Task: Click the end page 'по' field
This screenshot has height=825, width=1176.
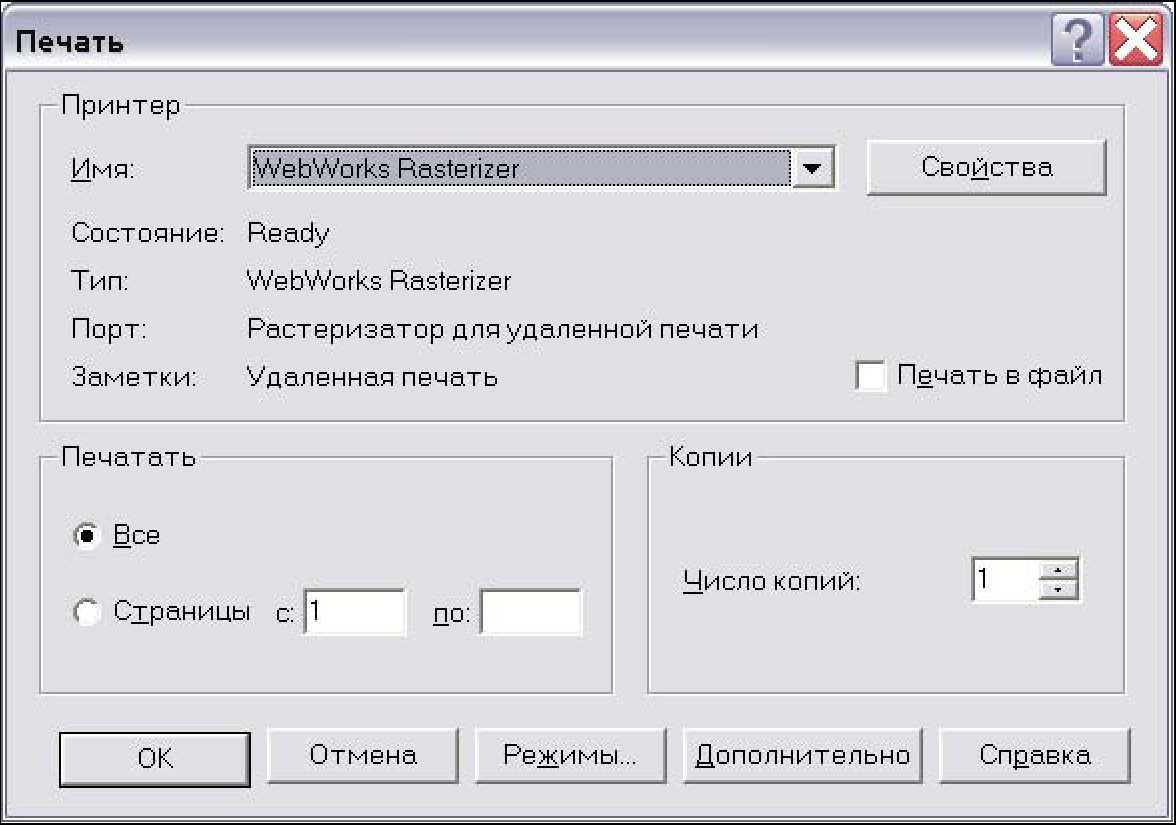Action: tap(530, 612)
